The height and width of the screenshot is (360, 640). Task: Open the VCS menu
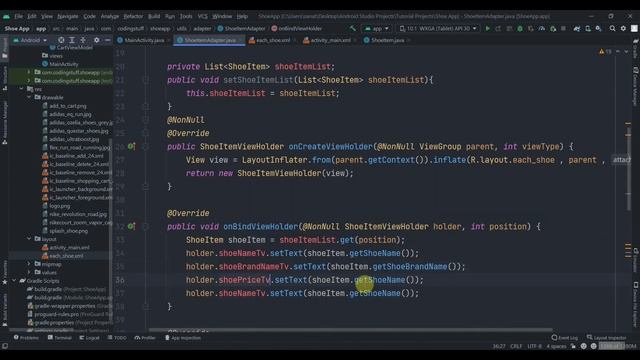(x=202, y=16)
